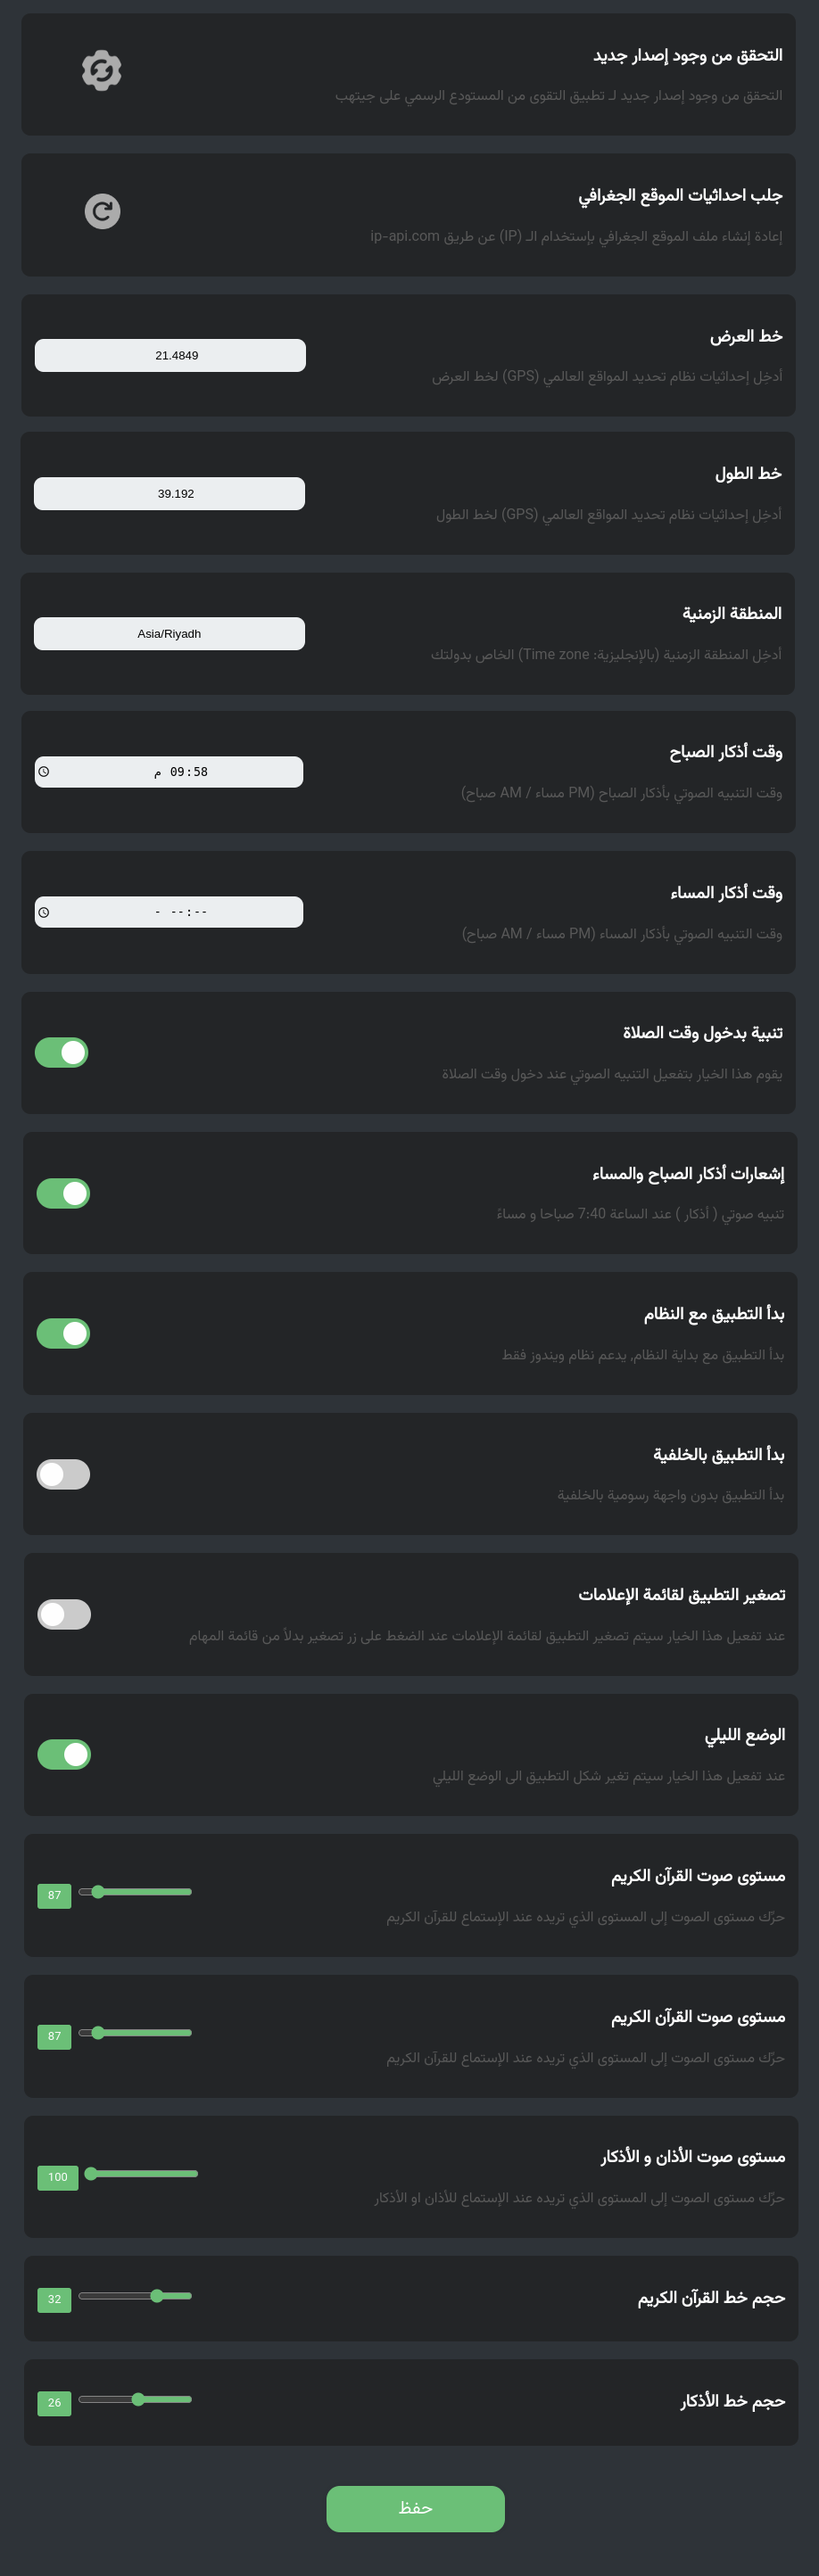Enable minimize to notification tray toggle
Screen dimensions: 819x2576
pos(64,1614)
